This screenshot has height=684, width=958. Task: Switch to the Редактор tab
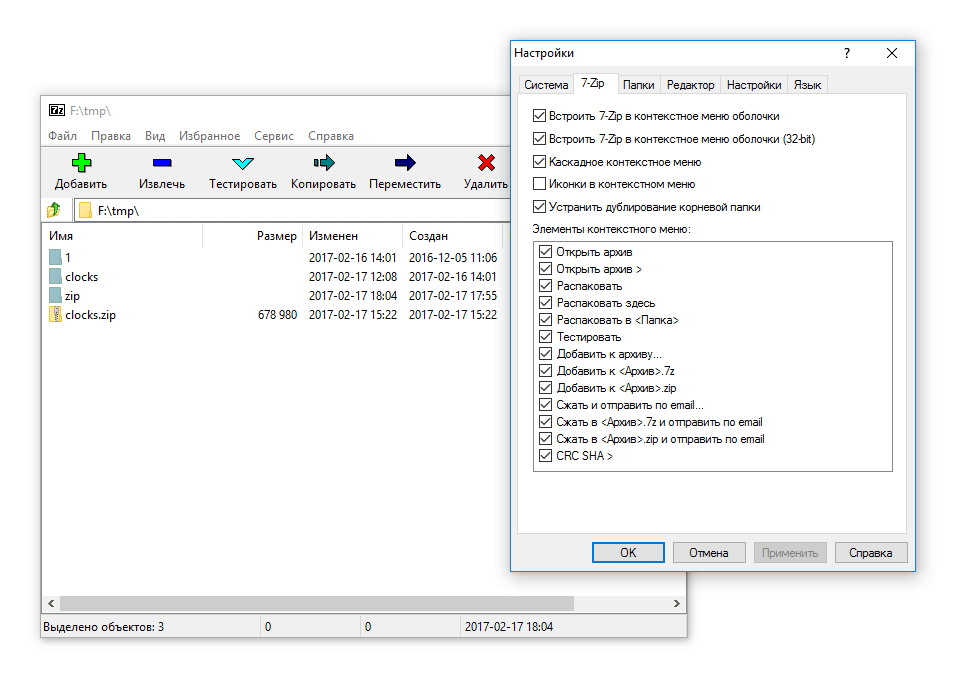pyautogui.click(x=690, y=85)
